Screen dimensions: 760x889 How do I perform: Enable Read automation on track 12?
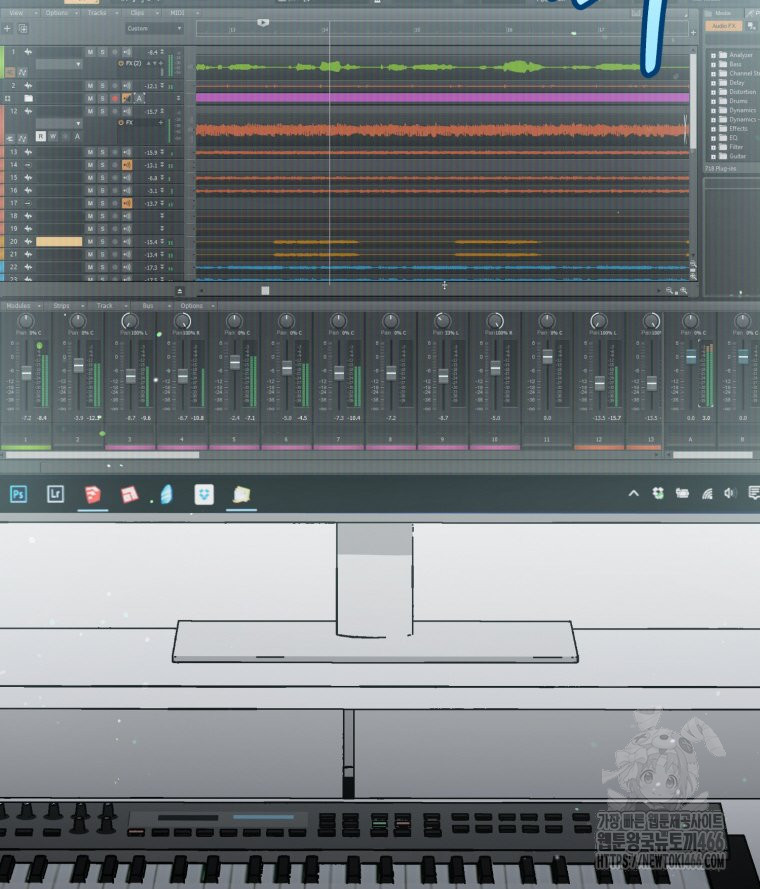point(40,136)
